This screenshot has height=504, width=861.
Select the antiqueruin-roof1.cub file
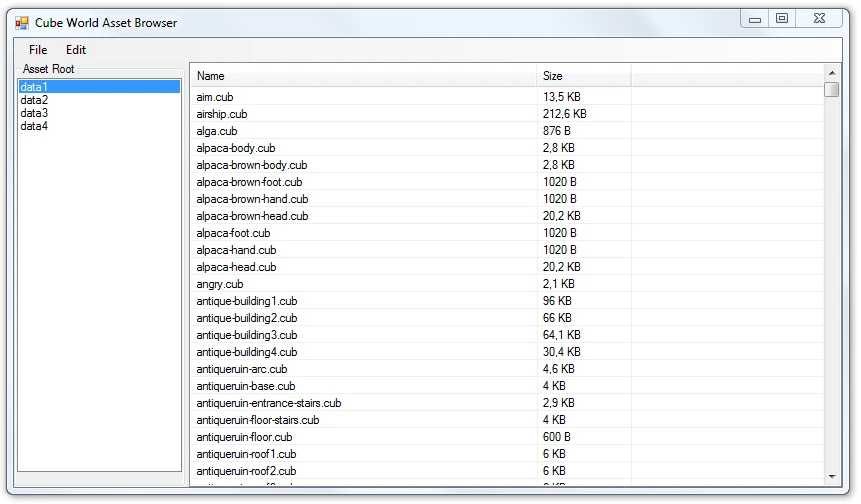pyautogui.click(x=246, y=455)
